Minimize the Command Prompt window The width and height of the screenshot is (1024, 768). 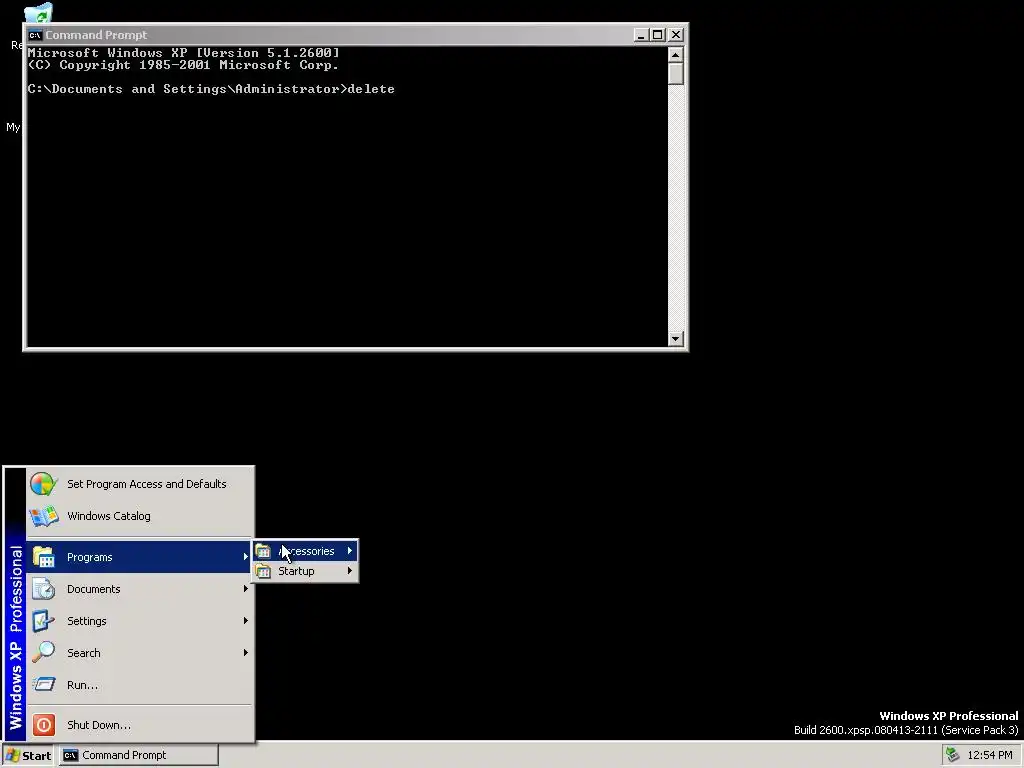tap(641, 35)
